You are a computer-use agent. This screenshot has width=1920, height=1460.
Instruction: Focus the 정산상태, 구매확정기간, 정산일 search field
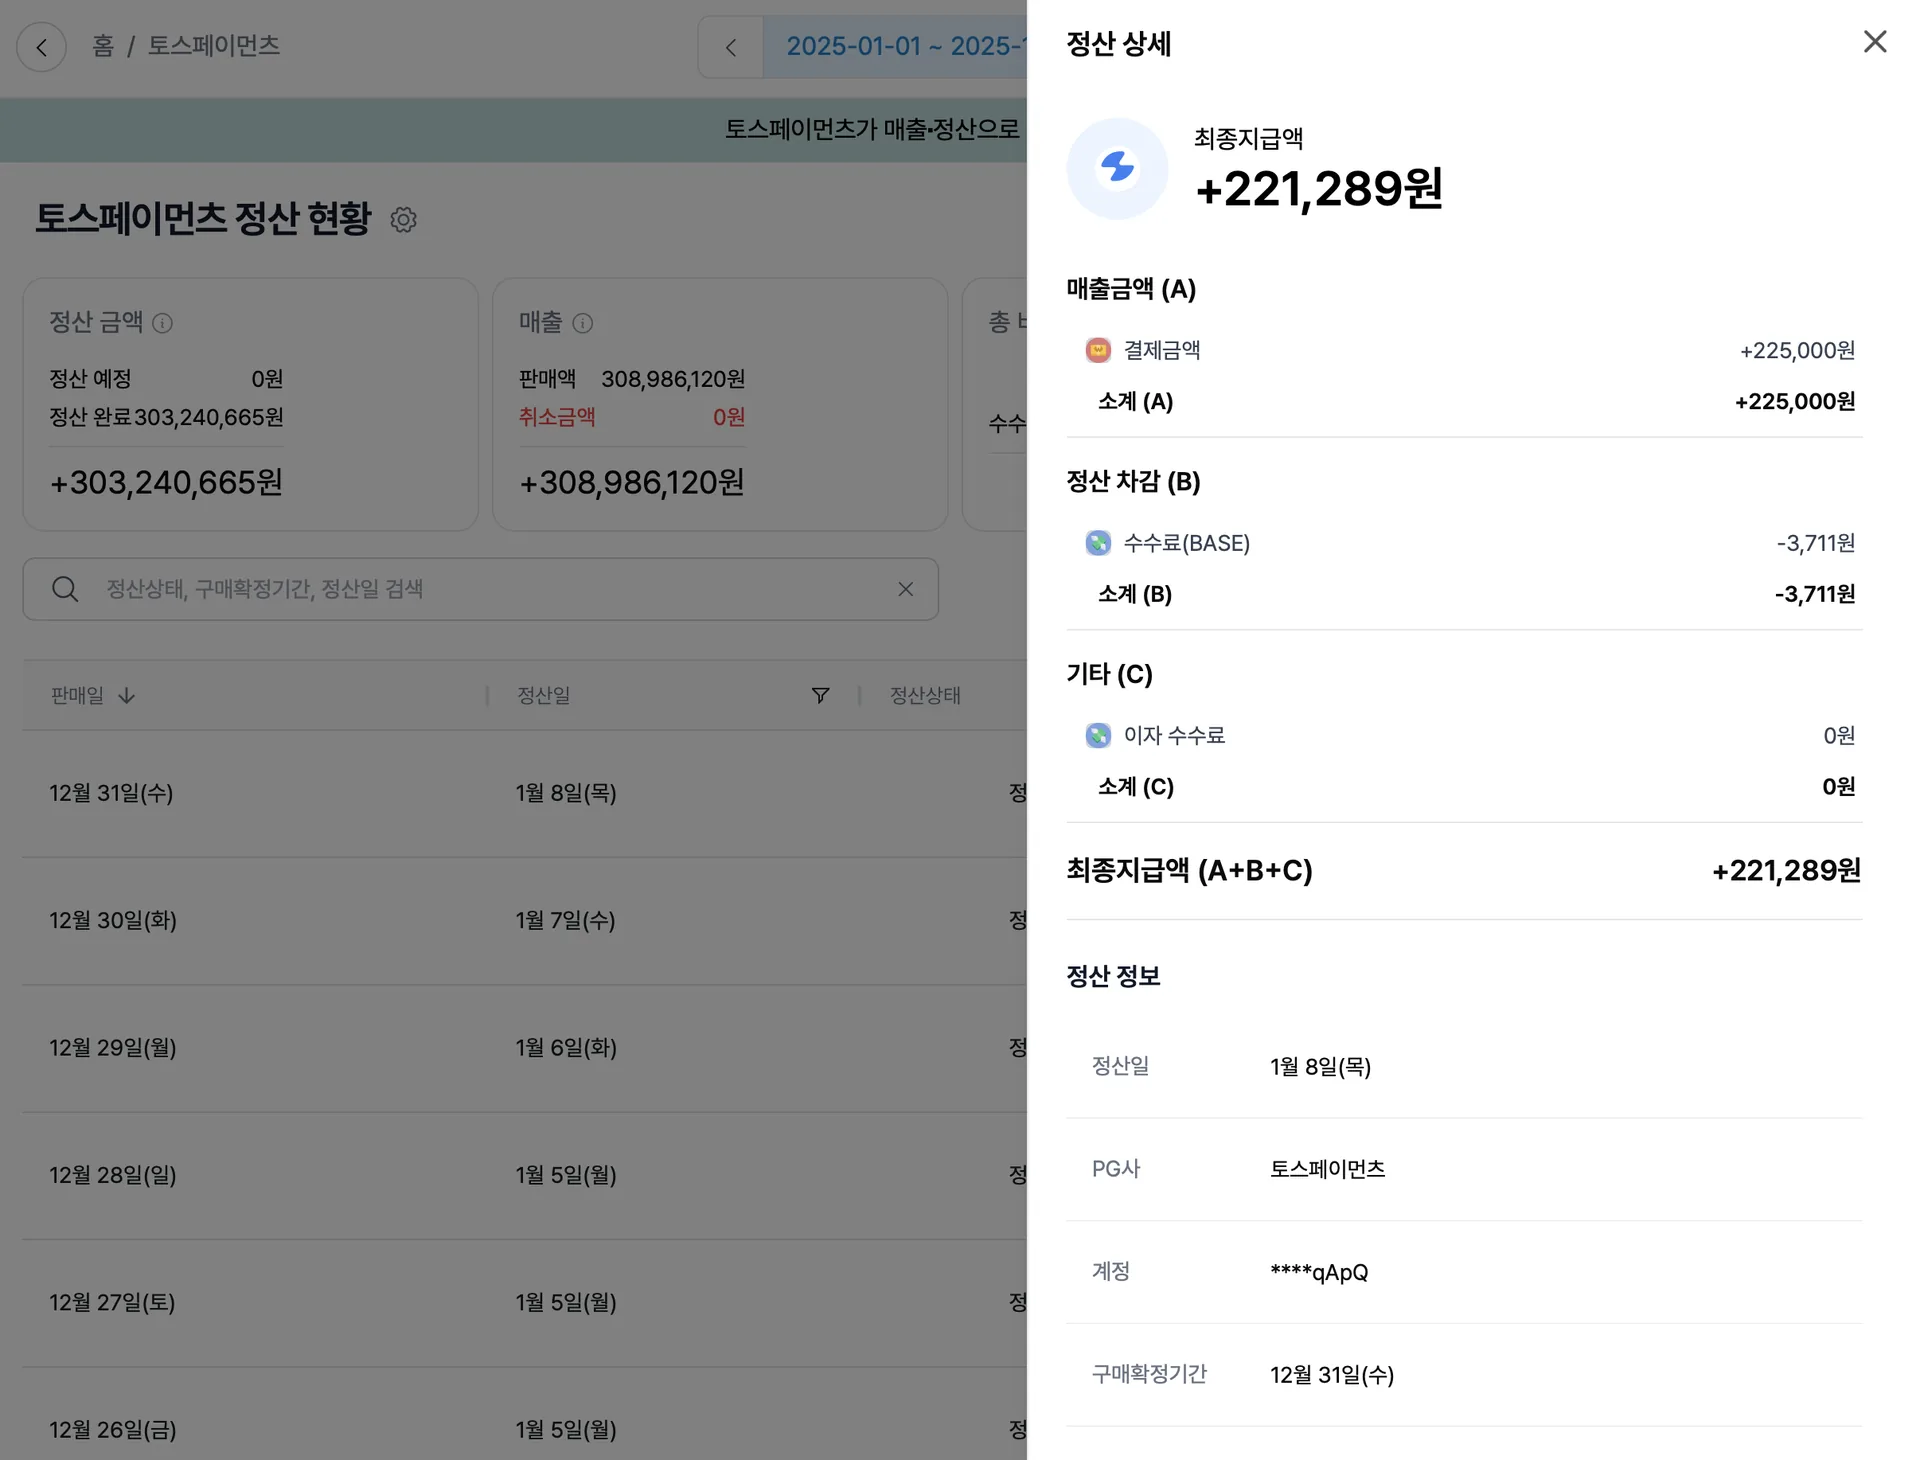tap(480, 589)
